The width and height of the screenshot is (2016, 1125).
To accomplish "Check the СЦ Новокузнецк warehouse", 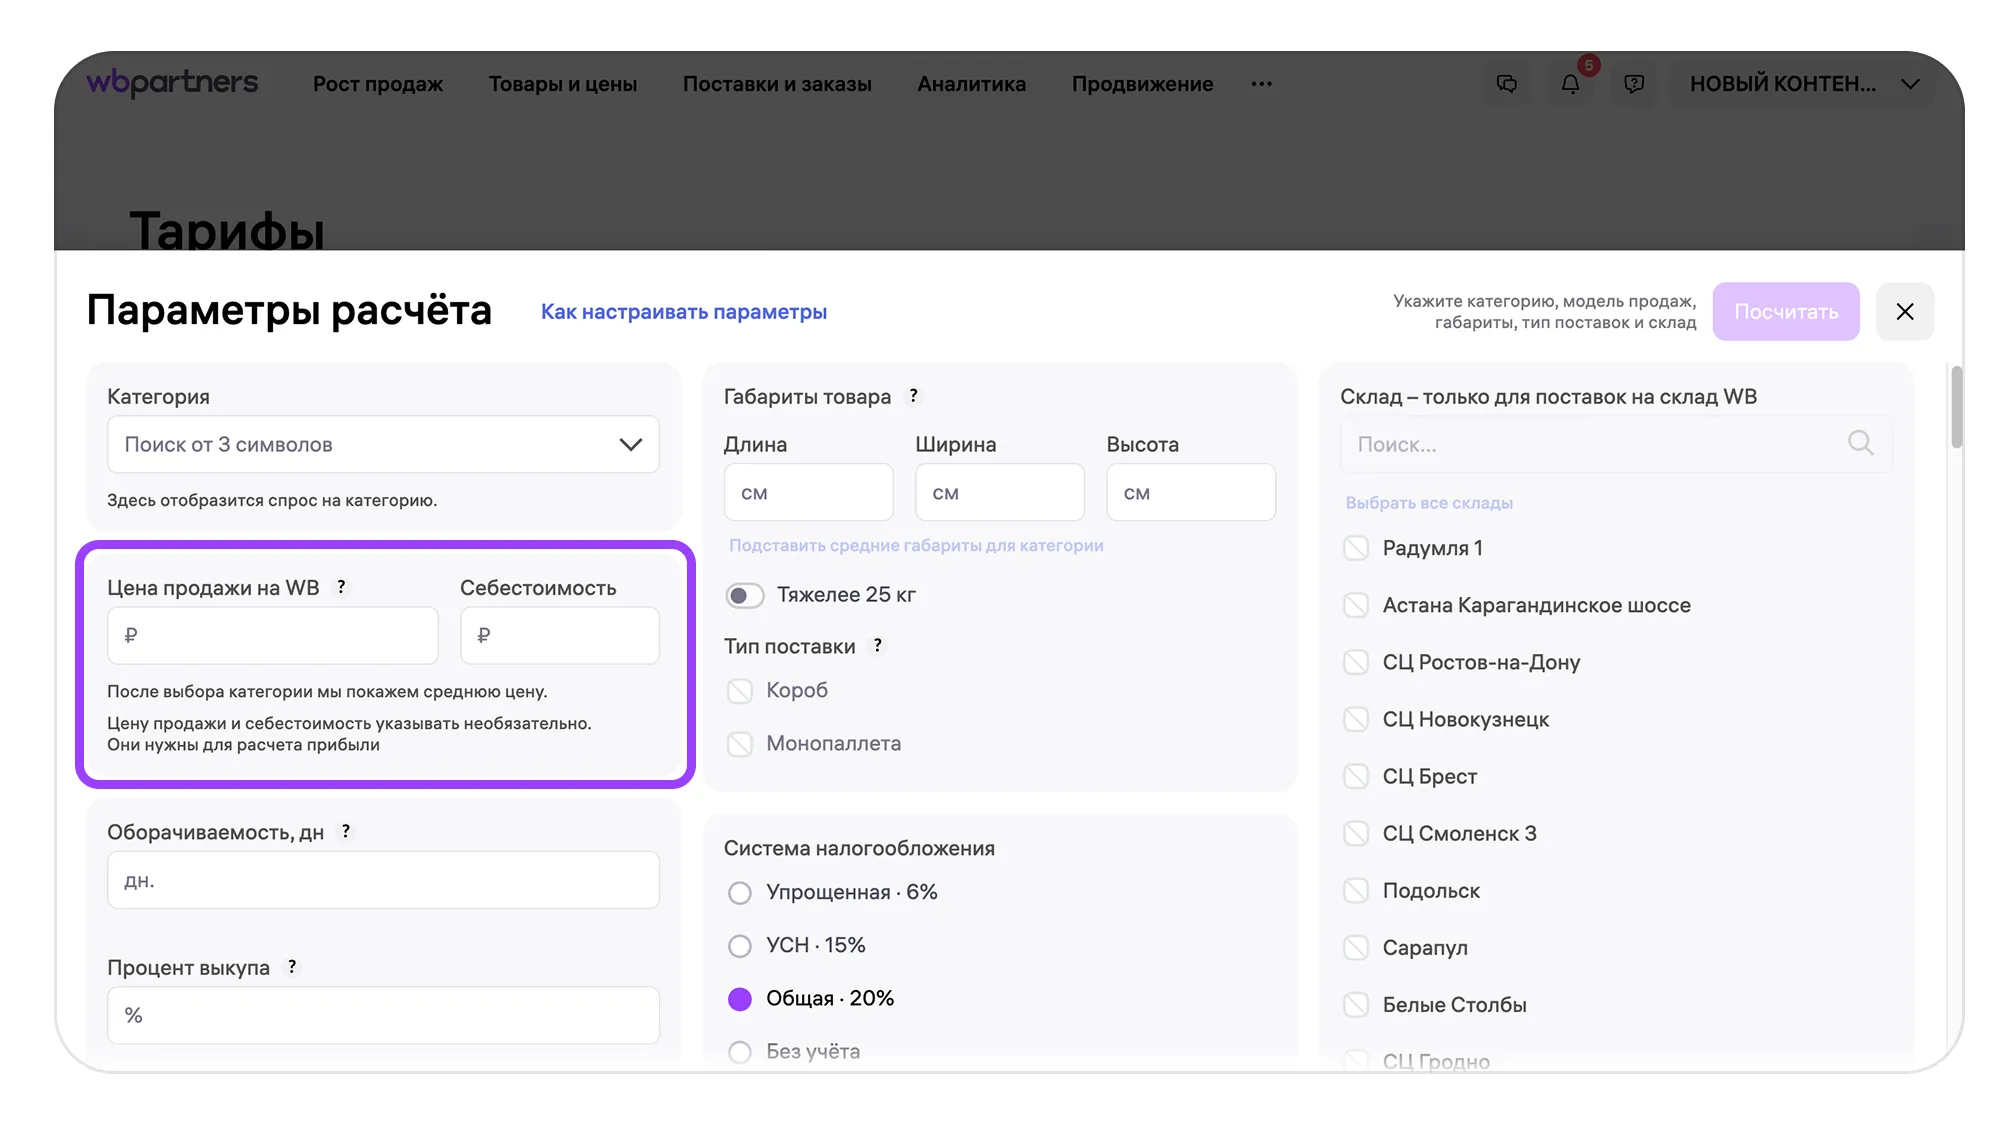I will click(x=1356, y=719).
